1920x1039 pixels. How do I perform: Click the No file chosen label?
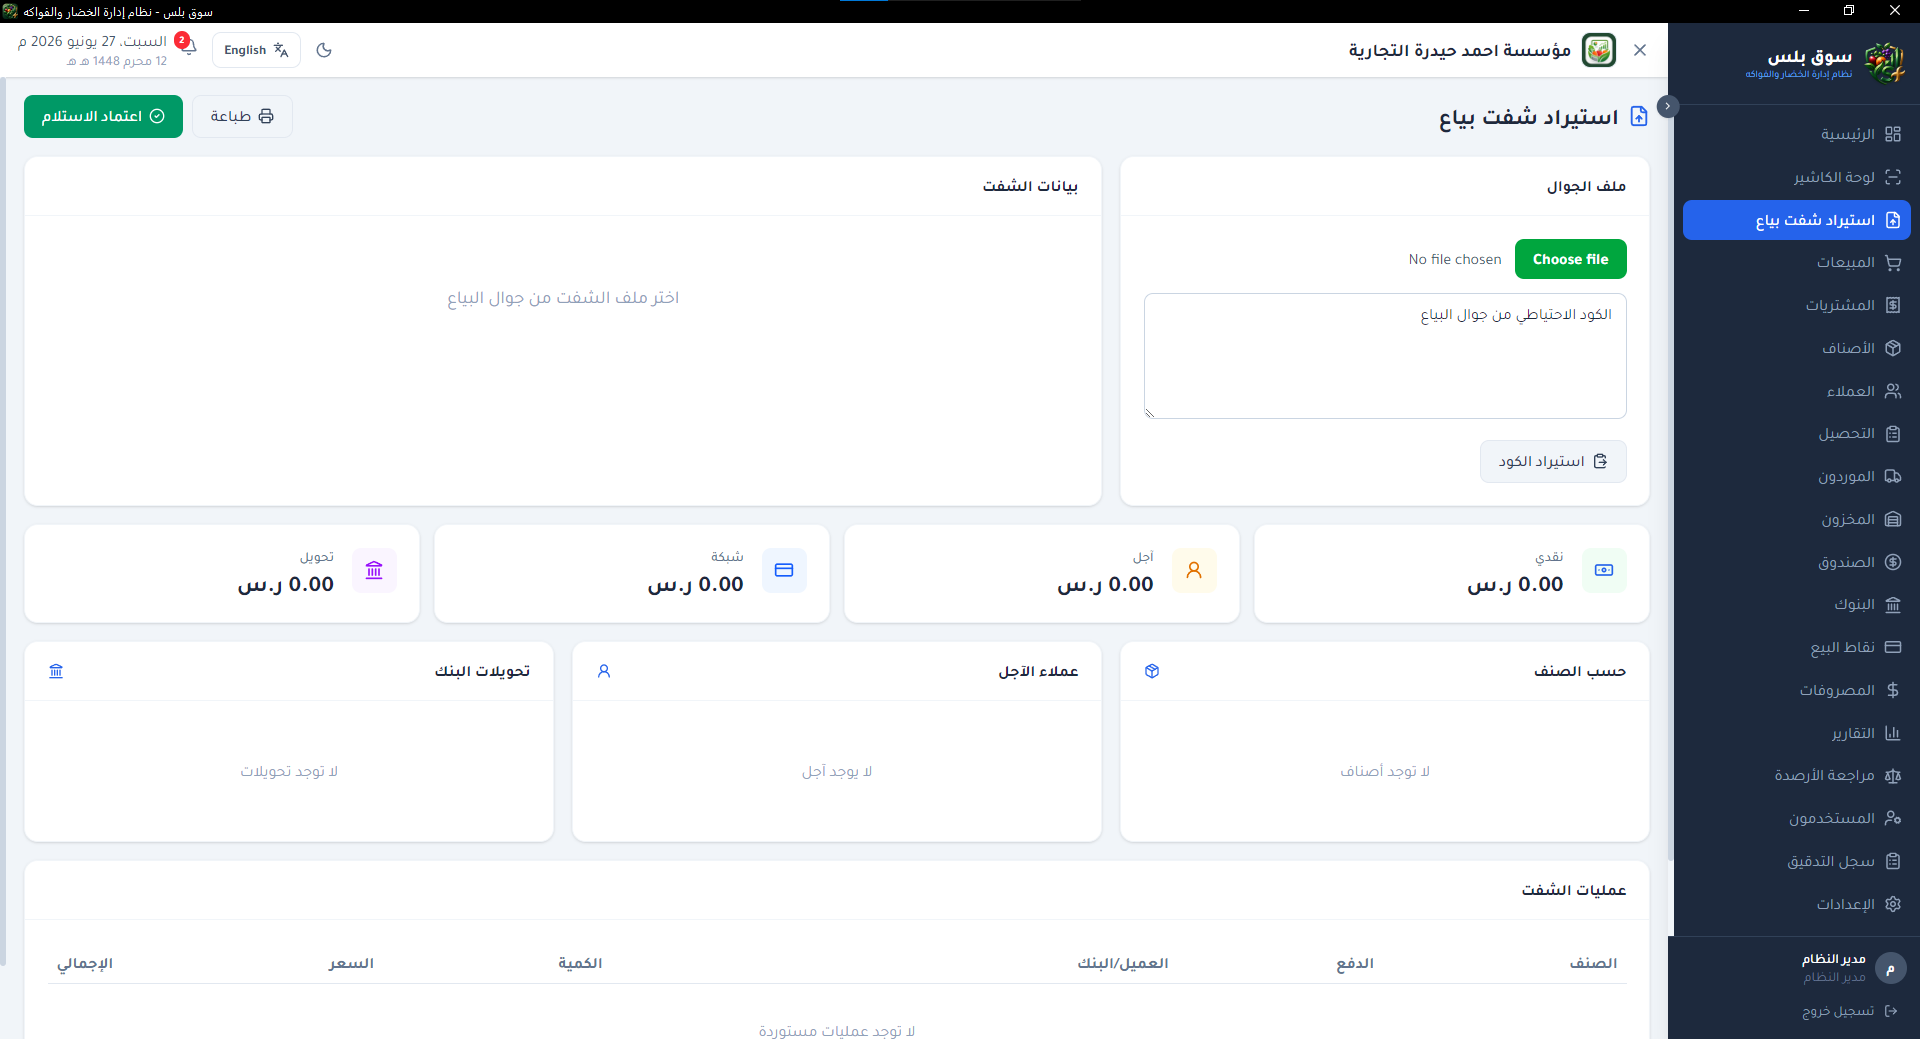pyautogui.click(x=1455, y=259)
